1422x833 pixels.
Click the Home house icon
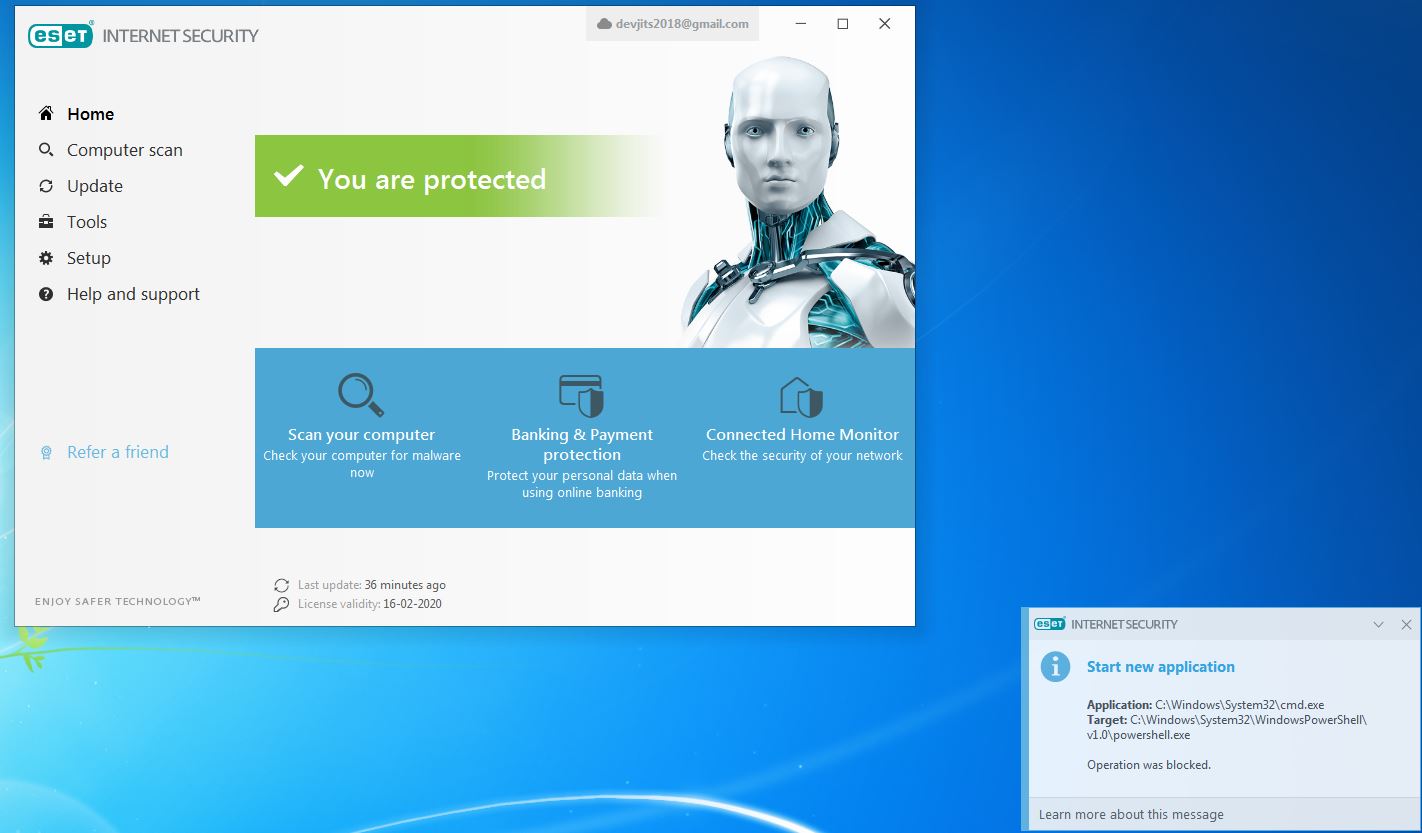point(46,113)
